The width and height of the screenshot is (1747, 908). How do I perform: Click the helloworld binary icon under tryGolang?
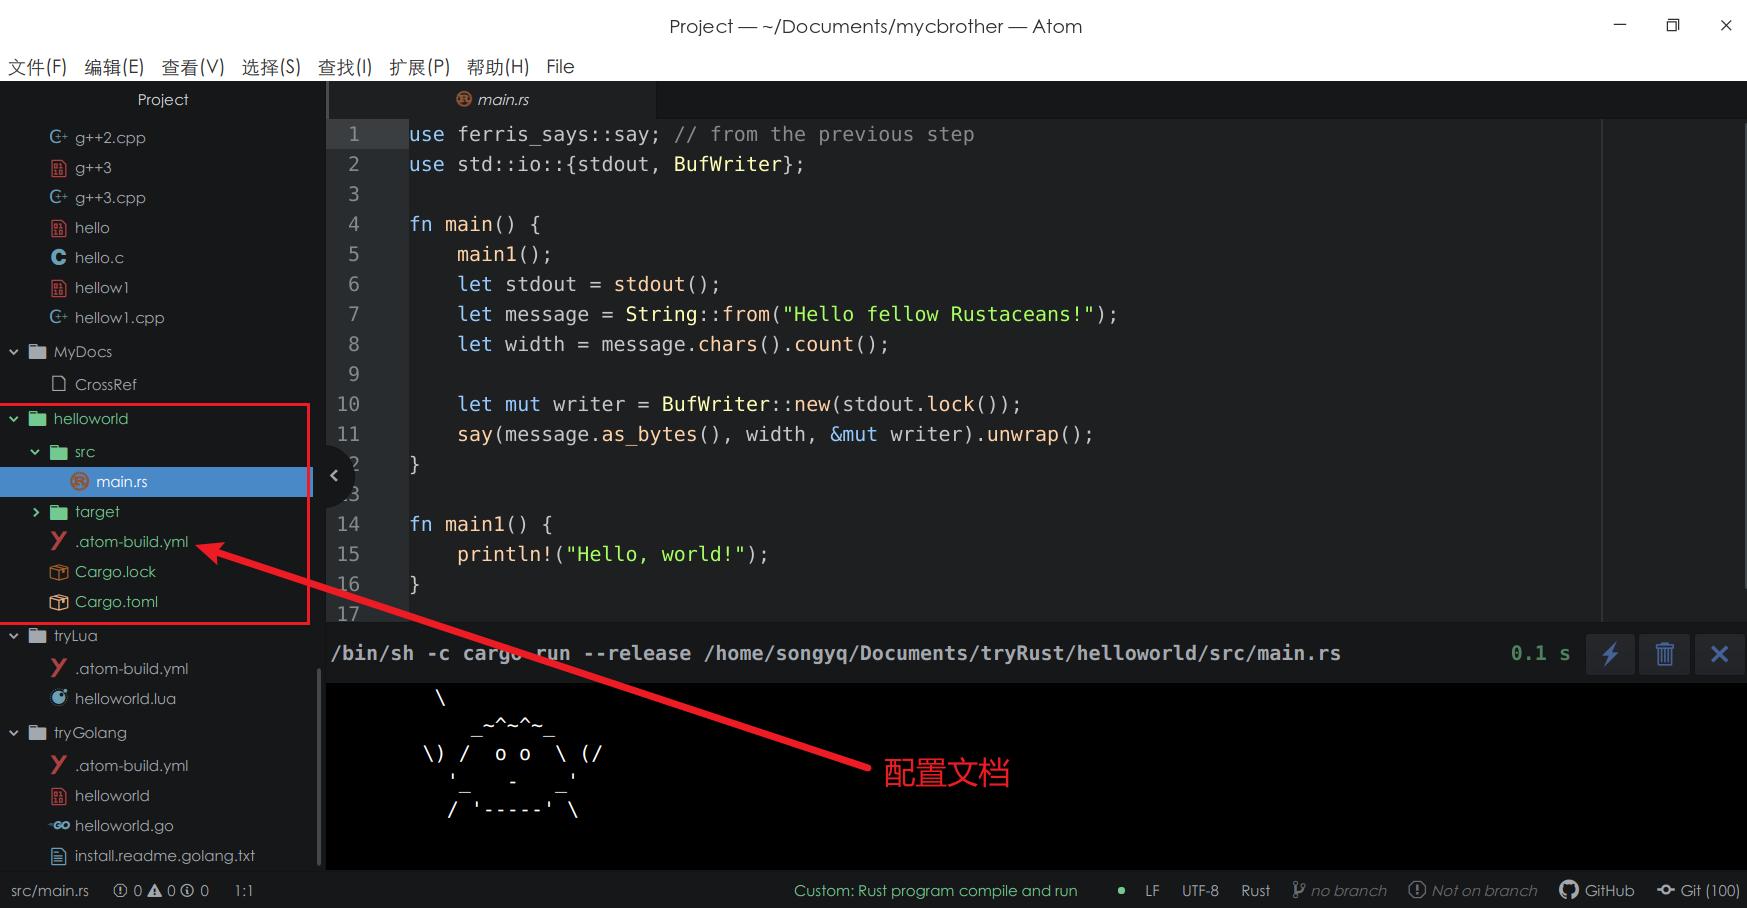[x=58, y=795]
